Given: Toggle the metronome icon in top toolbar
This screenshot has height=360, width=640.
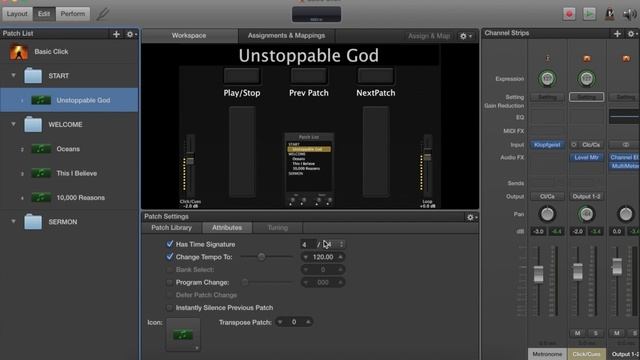Looking at the screenshot, I should 609,14.
